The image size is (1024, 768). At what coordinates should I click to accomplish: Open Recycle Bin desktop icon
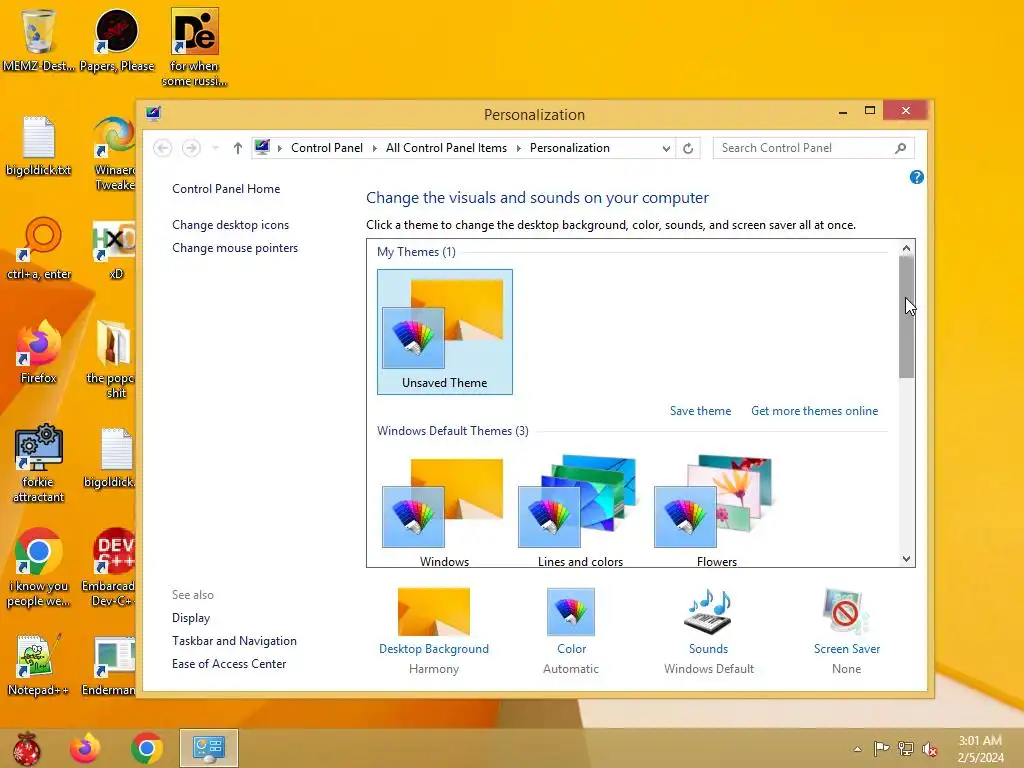point(39,40)
